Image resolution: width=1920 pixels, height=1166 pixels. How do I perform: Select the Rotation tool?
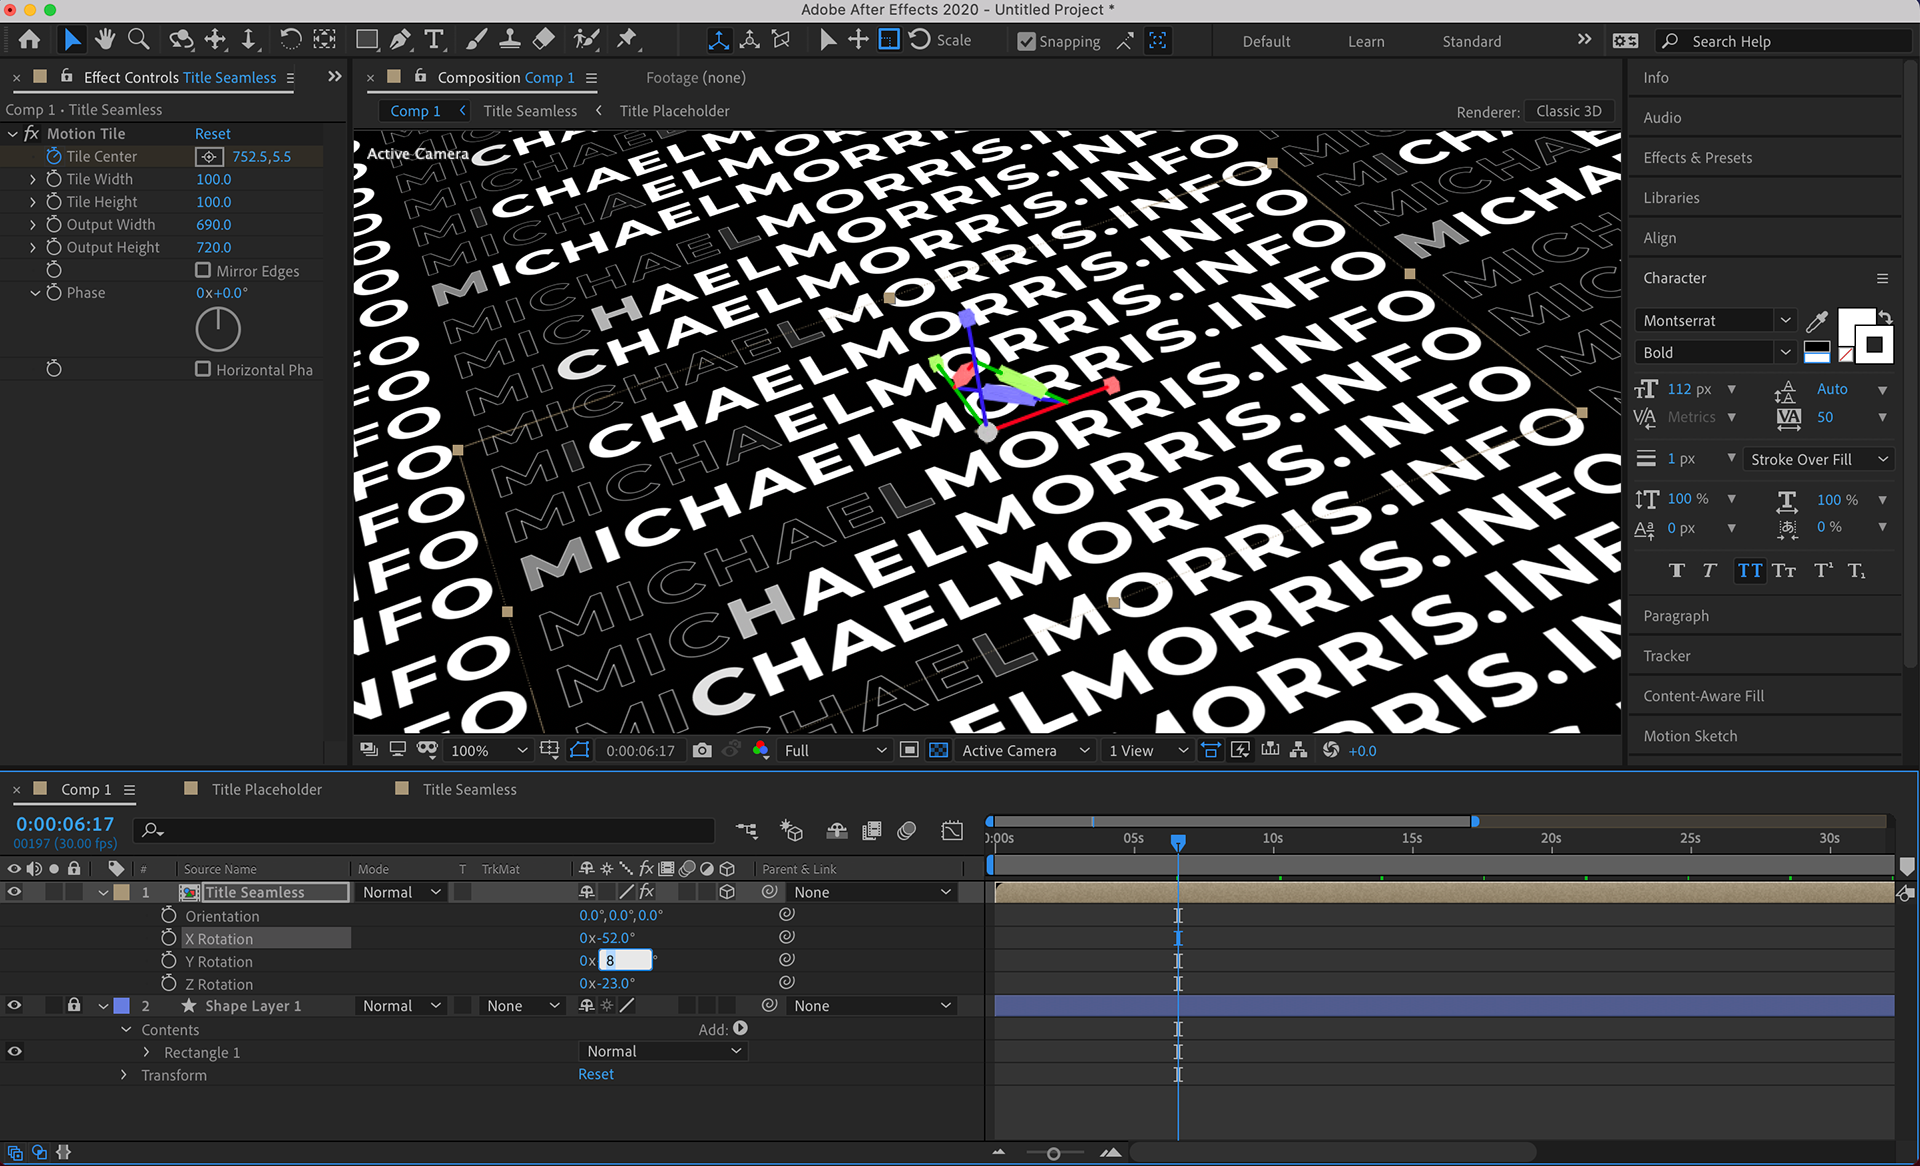pyautogui.click(x=290, y=40)
